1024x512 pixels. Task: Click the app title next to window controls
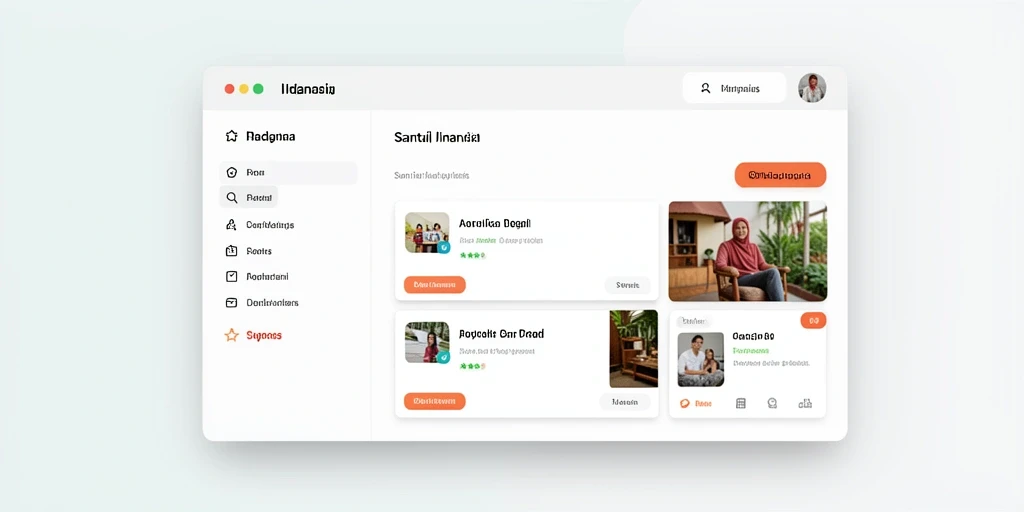(308, 89)
